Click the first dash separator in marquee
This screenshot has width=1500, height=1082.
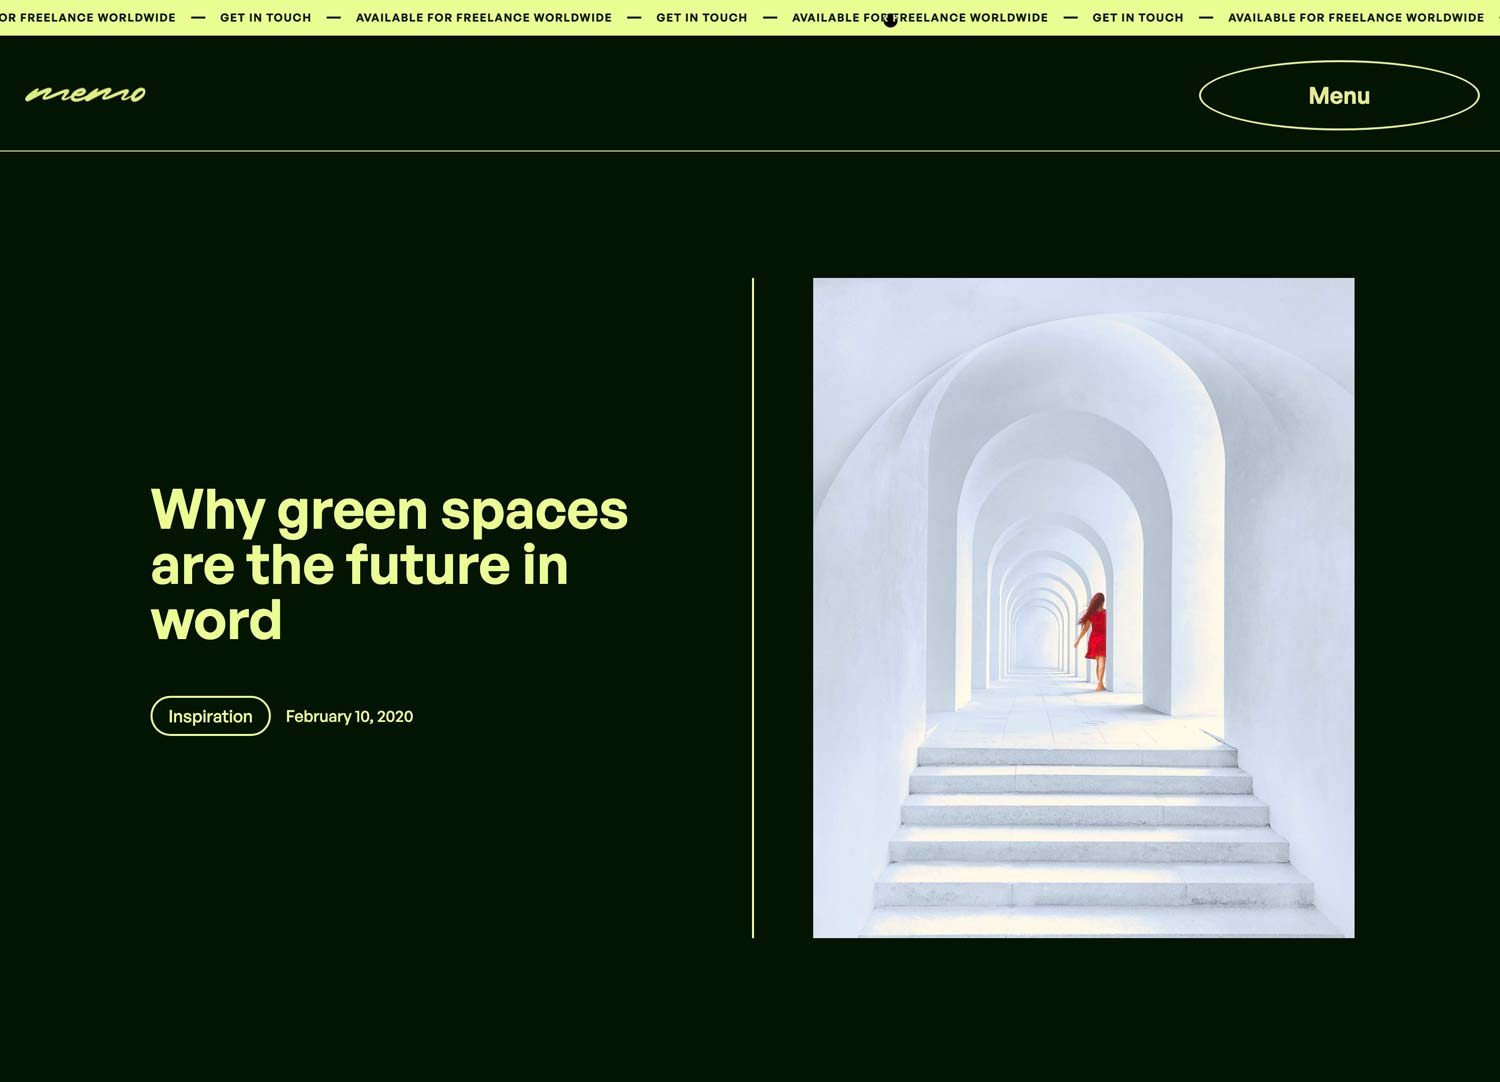198,18
